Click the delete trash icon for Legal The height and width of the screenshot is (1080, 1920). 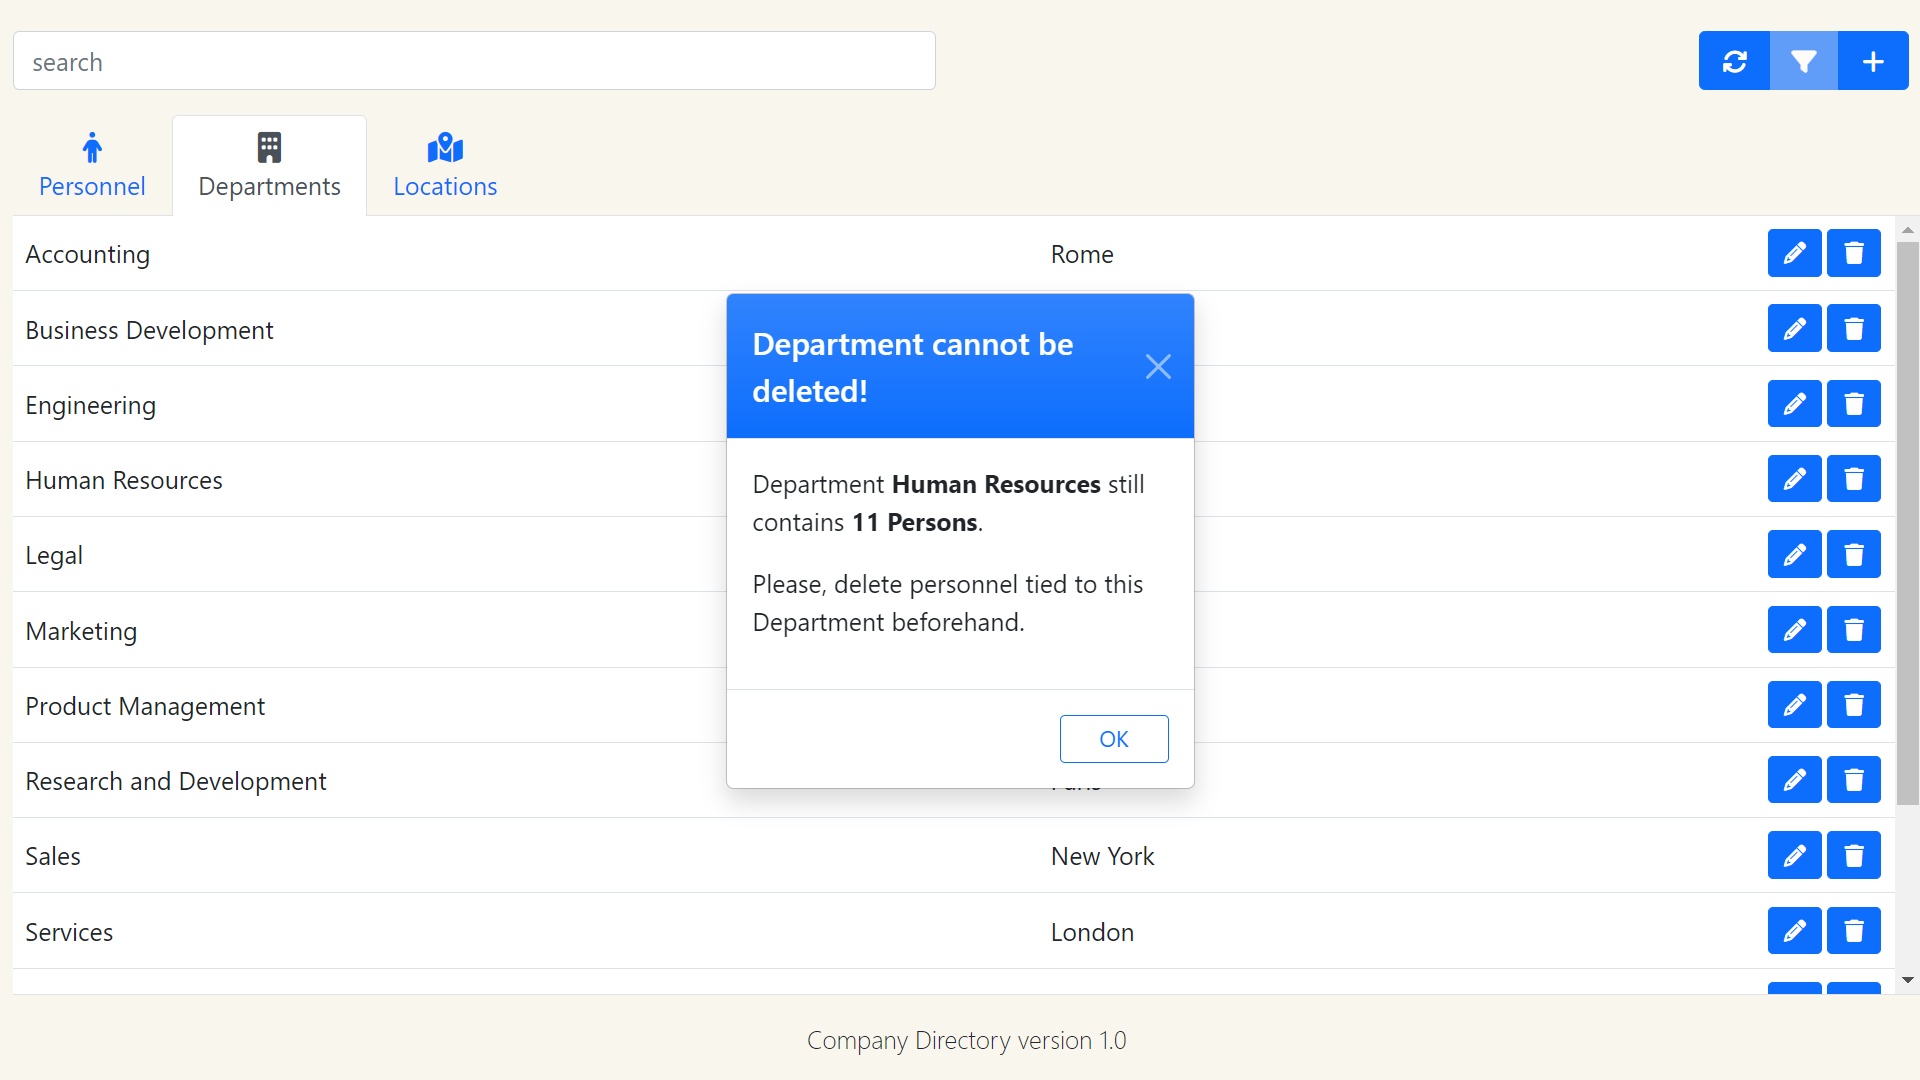coord(1853,554)
